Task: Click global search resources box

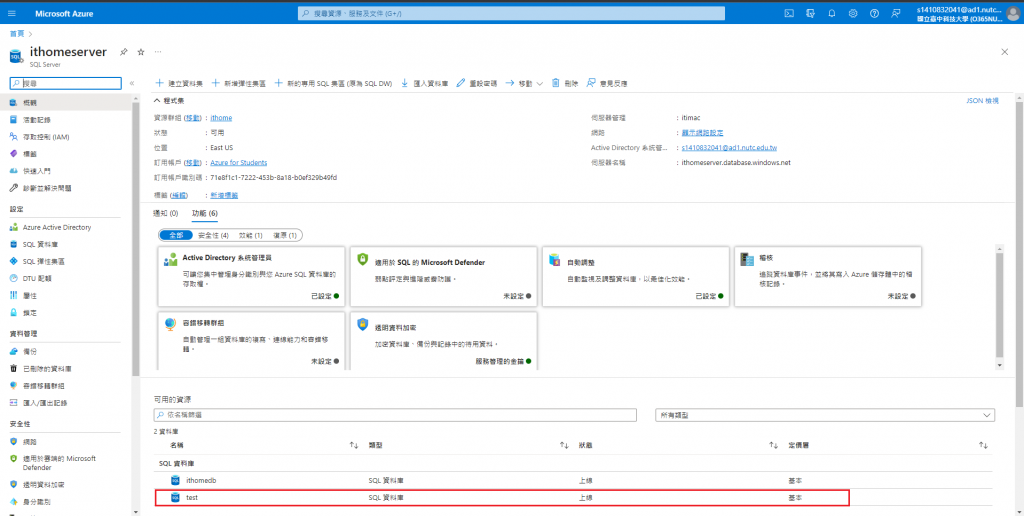Action: tap(511, 13)
